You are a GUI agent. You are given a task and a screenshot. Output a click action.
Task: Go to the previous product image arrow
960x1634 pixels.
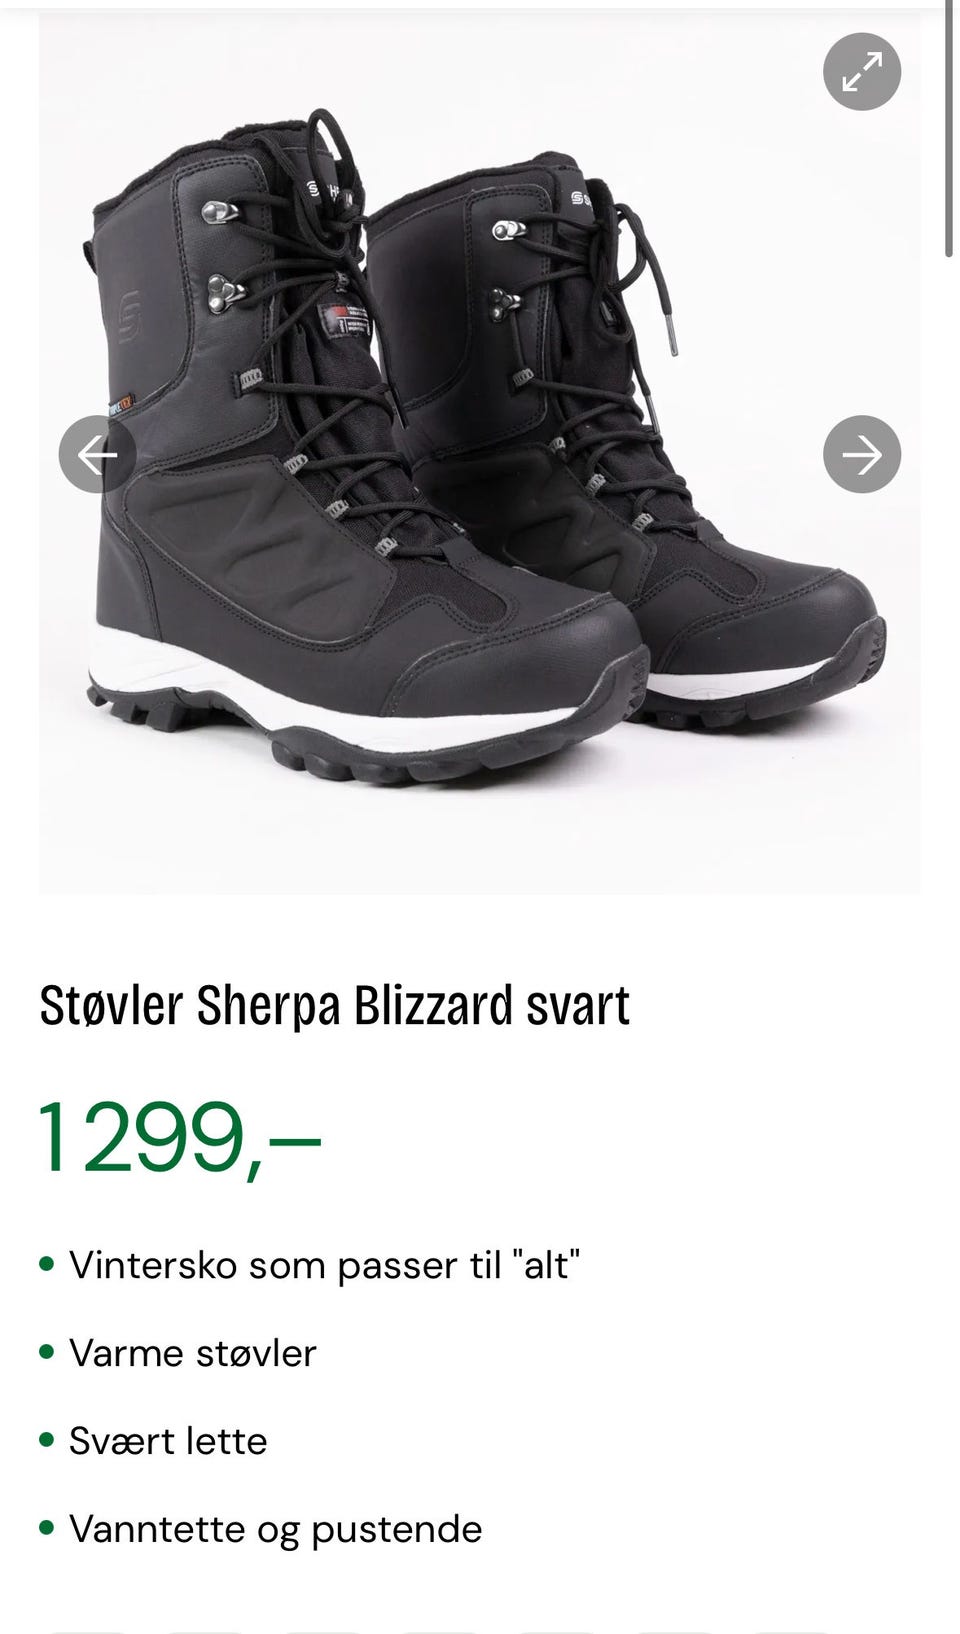pos(97,454)
